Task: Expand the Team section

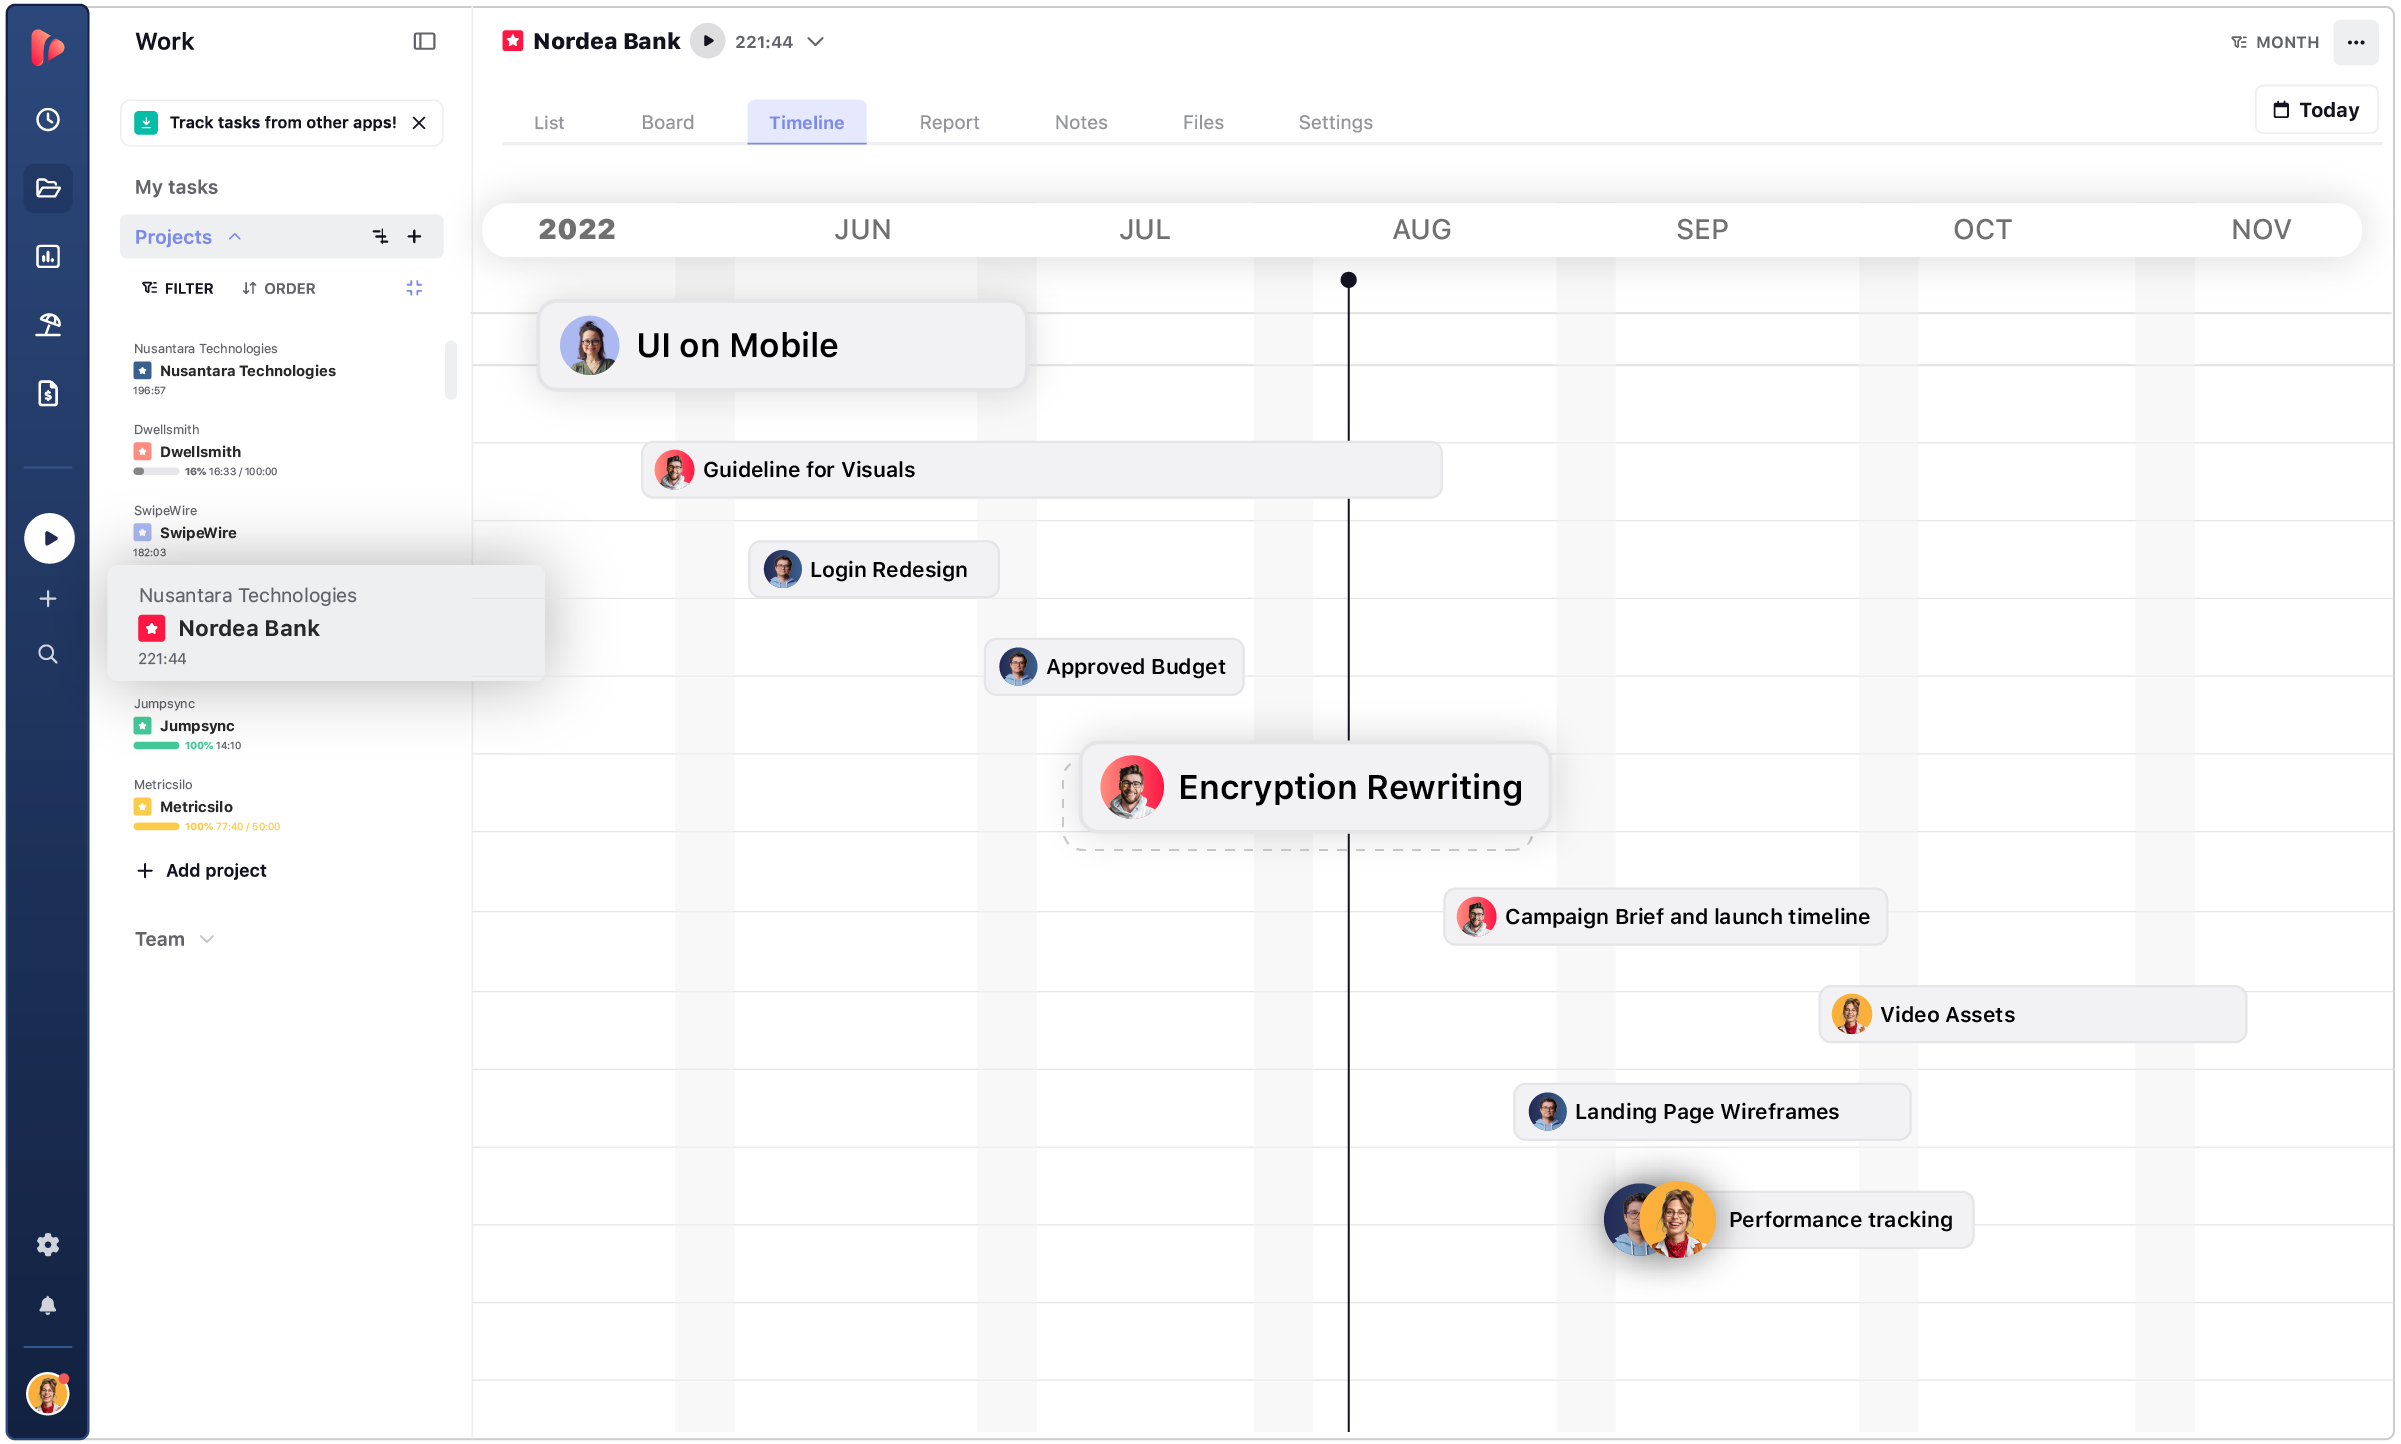Action: (207, 939)
